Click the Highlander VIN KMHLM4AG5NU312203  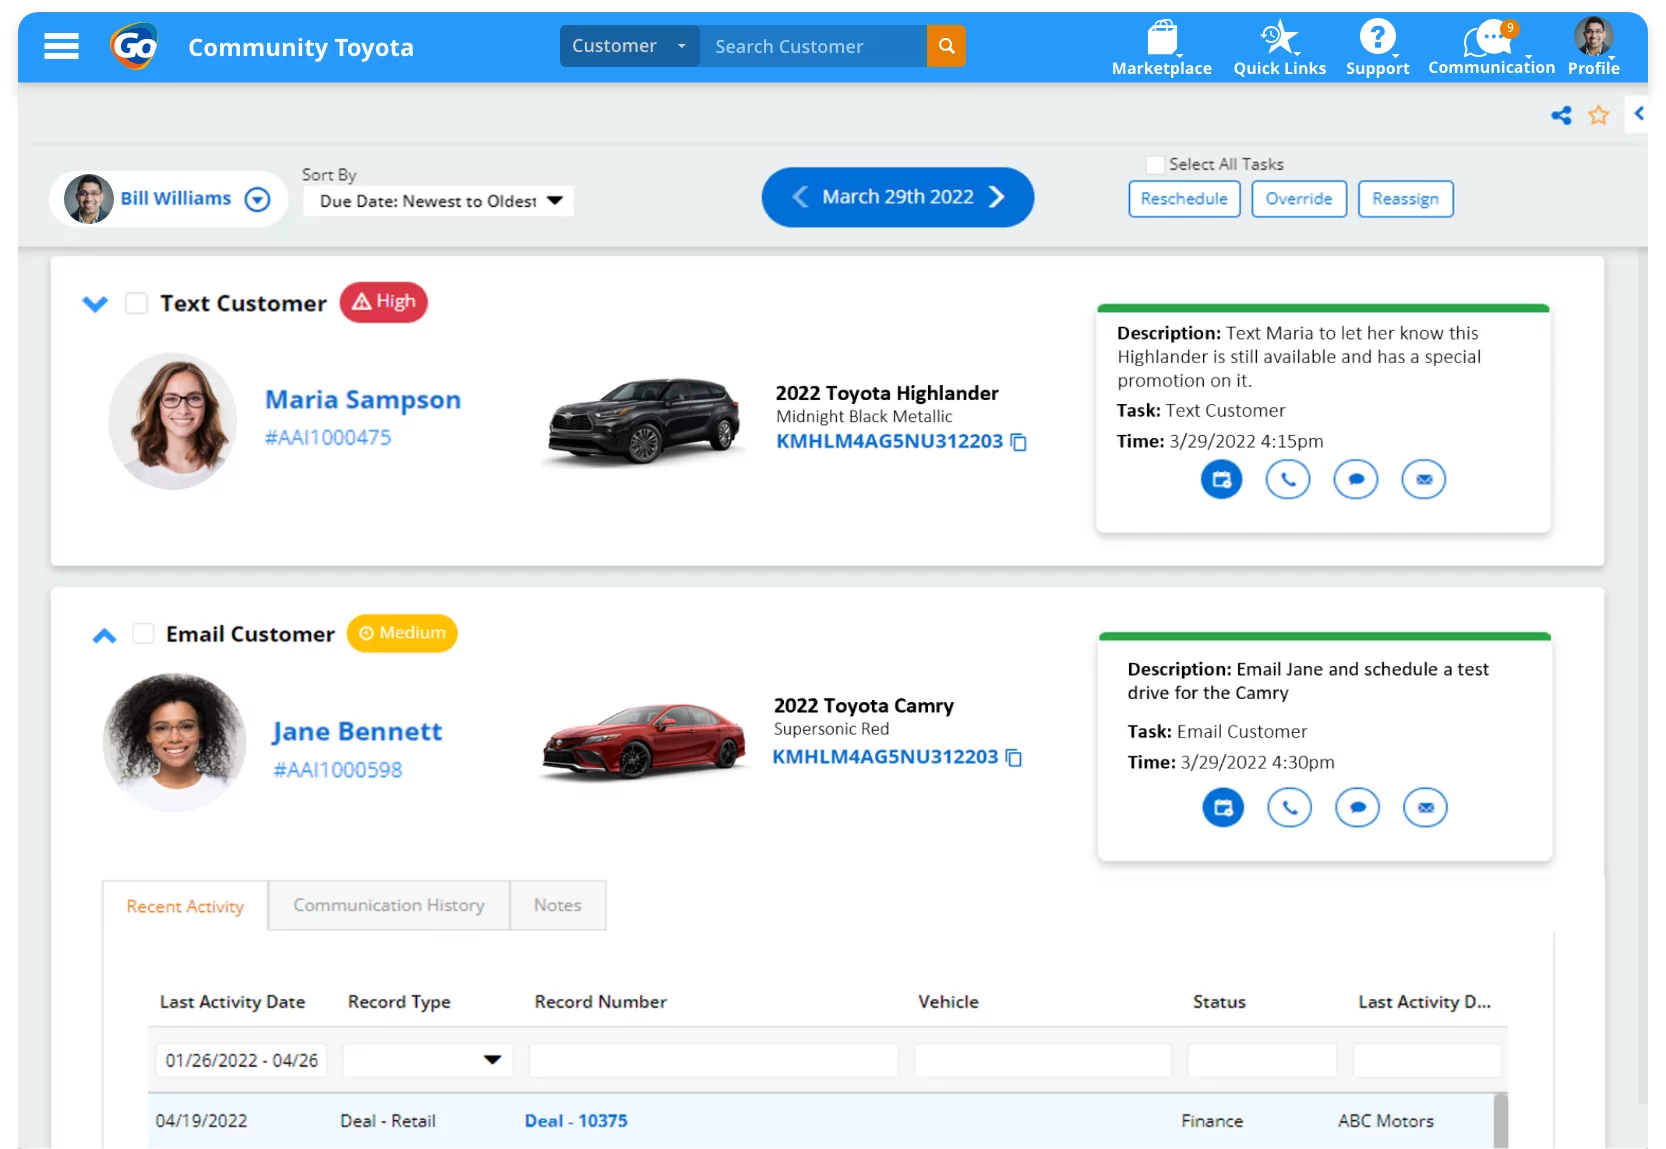pos(889,441)
